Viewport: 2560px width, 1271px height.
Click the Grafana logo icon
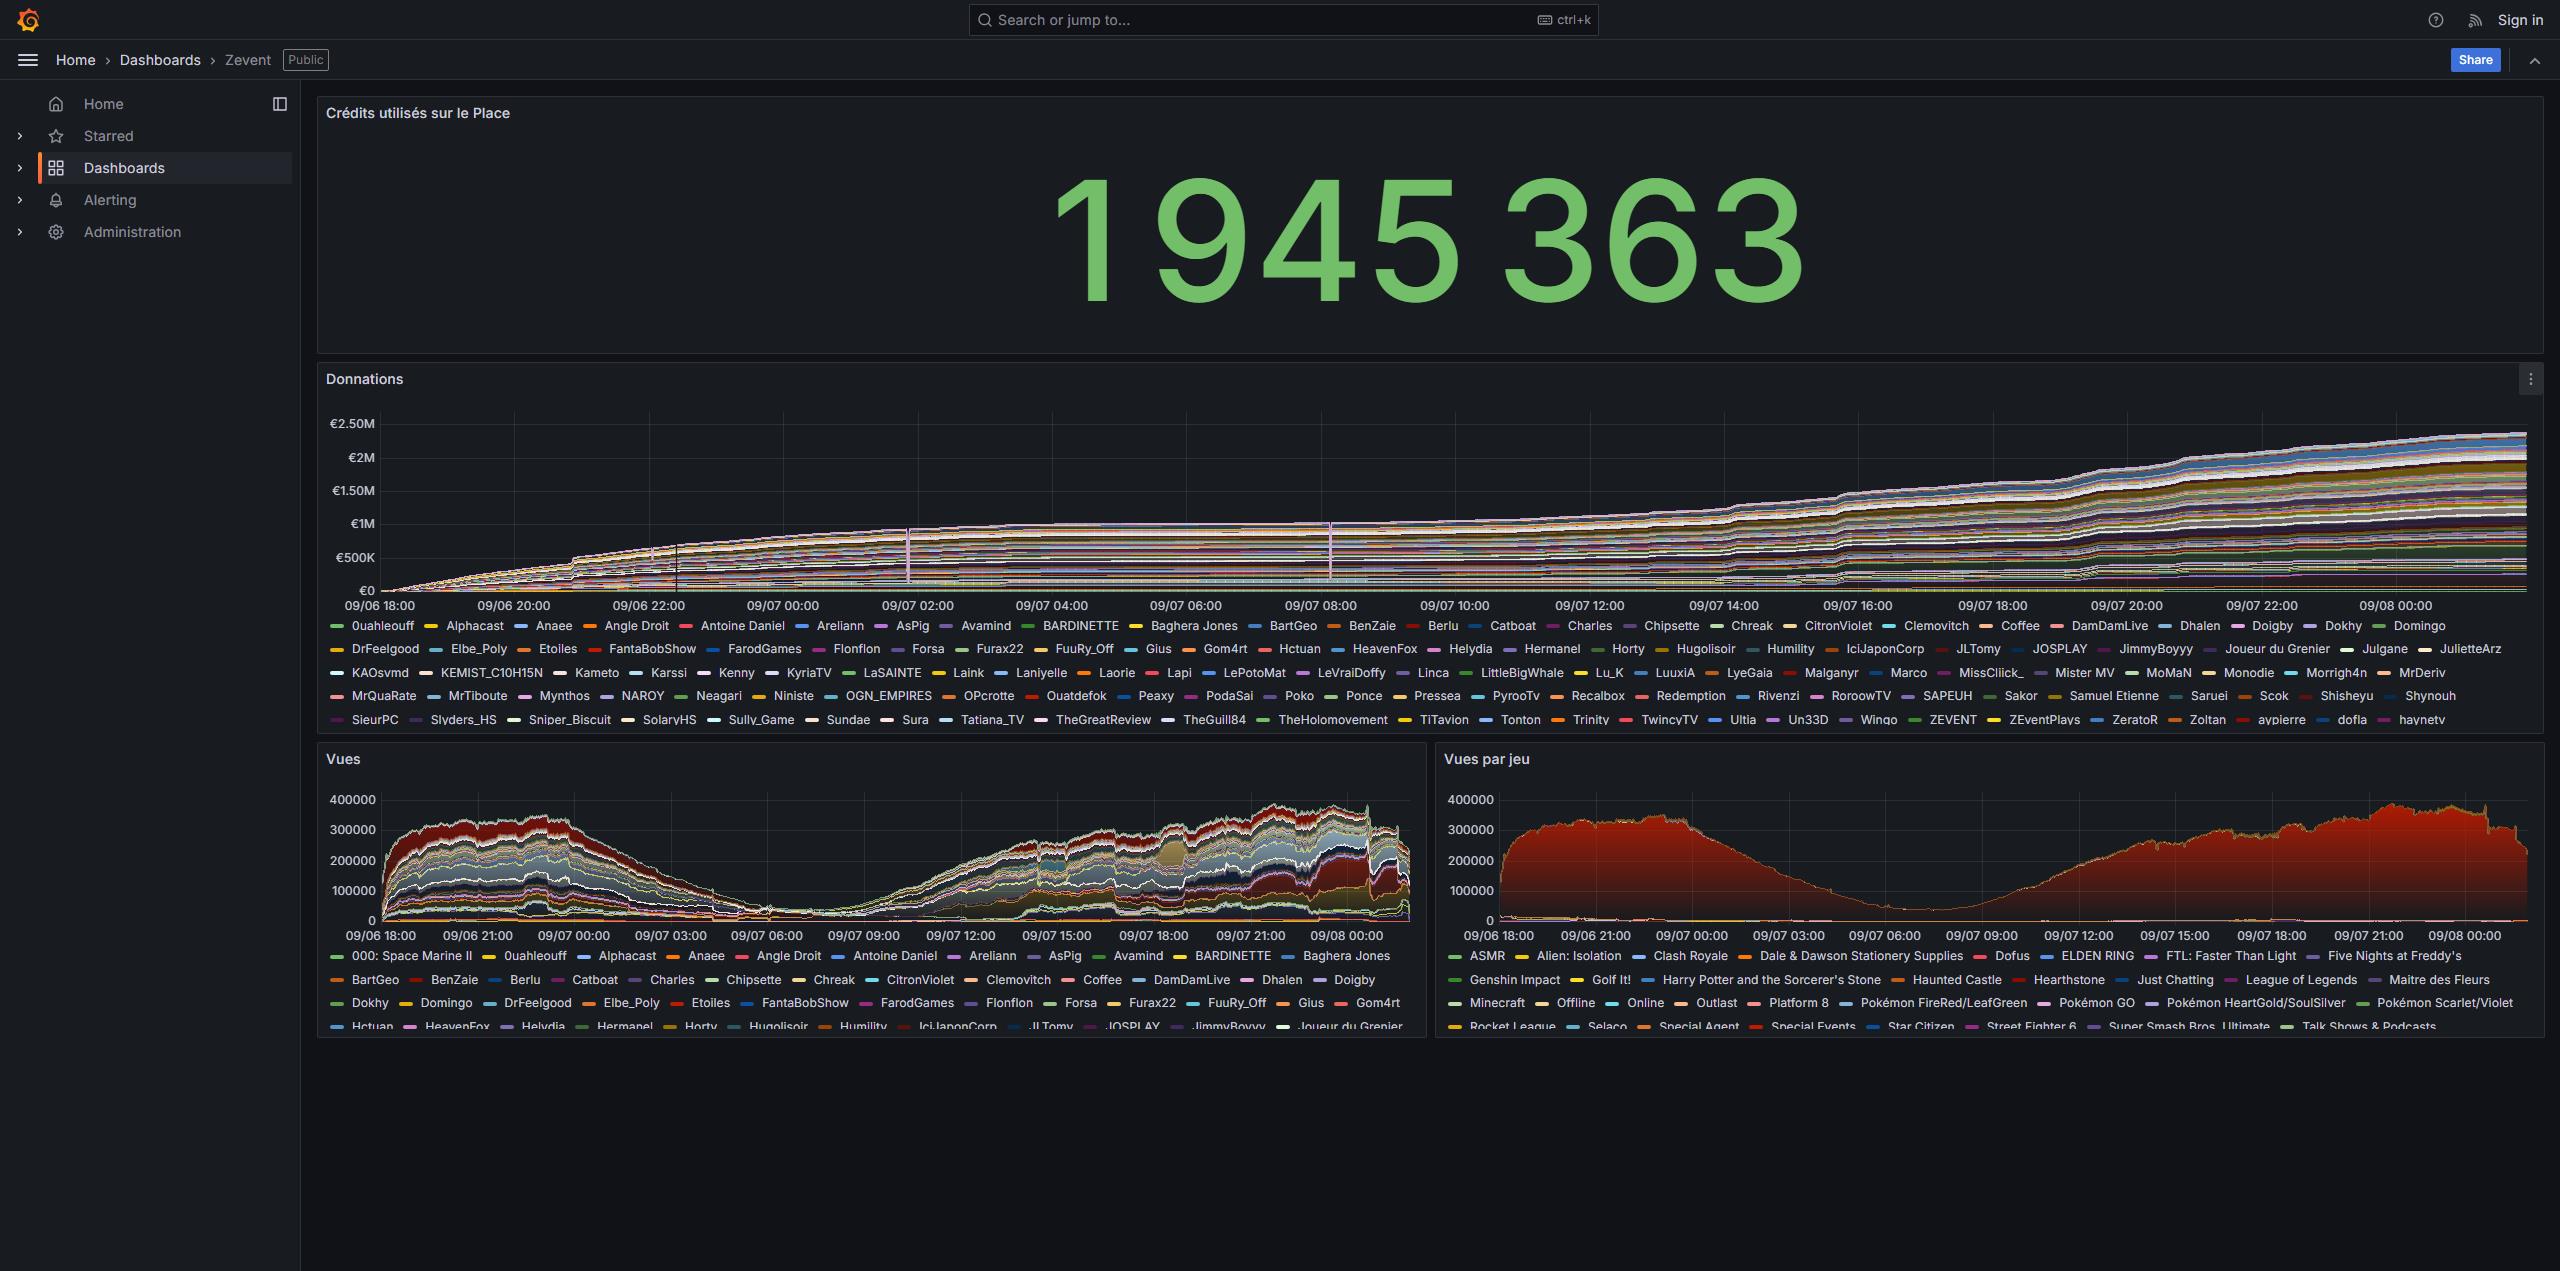coord(28,20)
